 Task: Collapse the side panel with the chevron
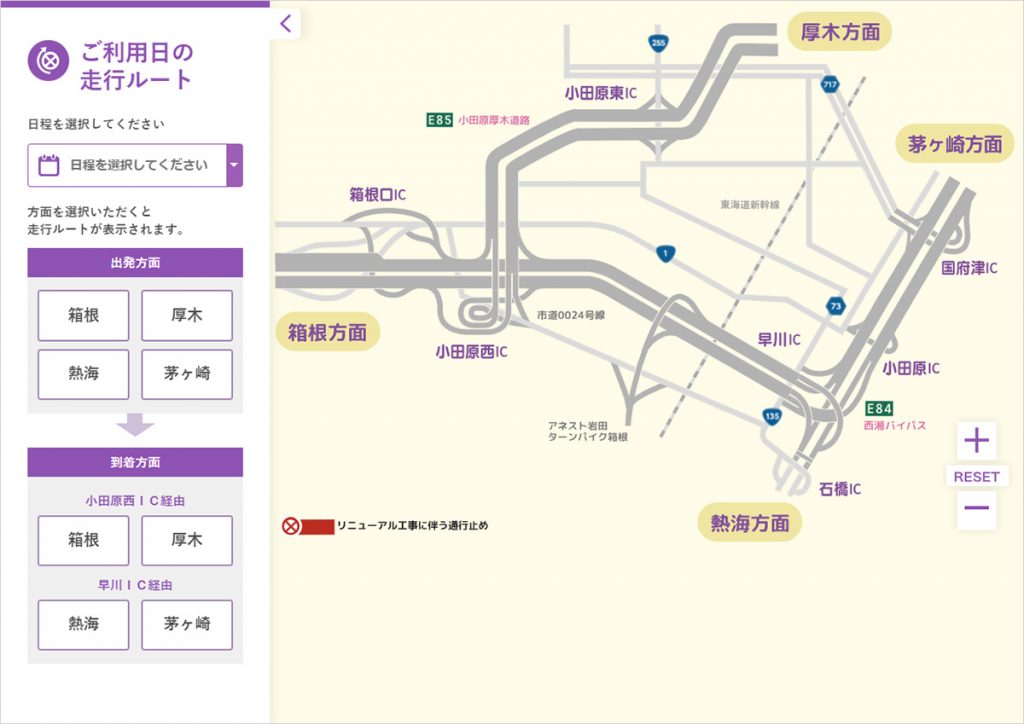click(x=286, y=24)
